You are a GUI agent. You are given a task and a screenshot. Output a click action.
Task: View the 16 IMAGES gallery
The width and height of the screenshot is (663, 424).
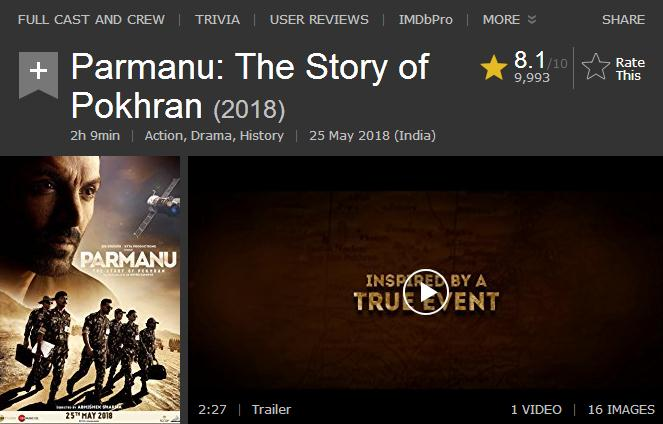[621, 409]
